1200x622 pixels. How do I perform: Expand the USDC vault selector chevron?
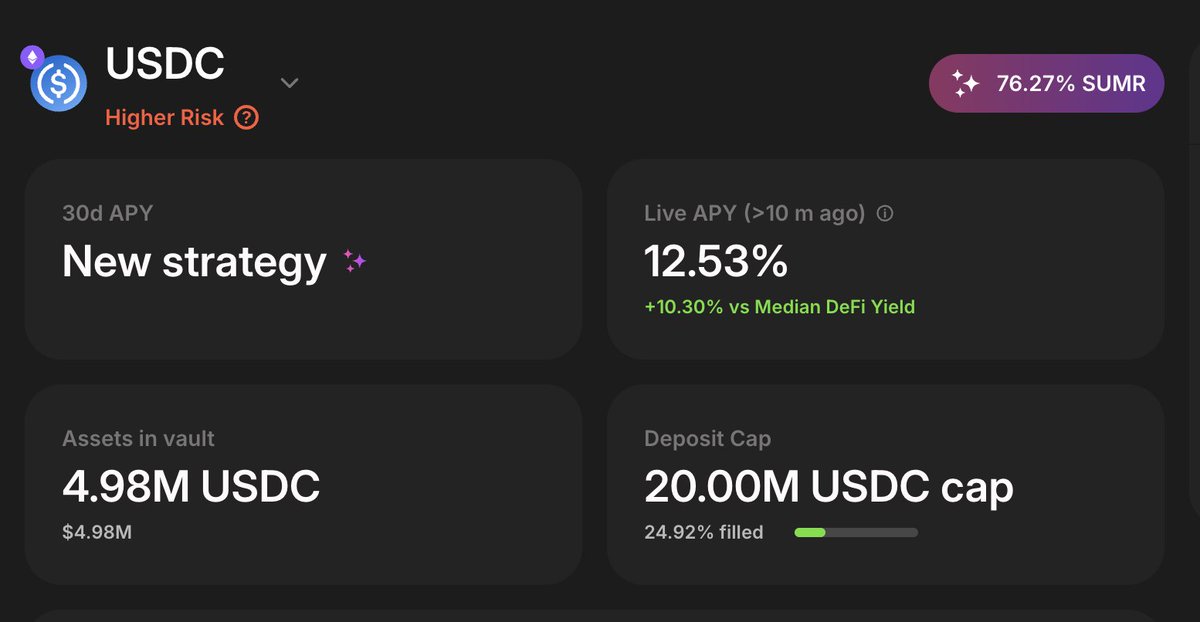289,83
